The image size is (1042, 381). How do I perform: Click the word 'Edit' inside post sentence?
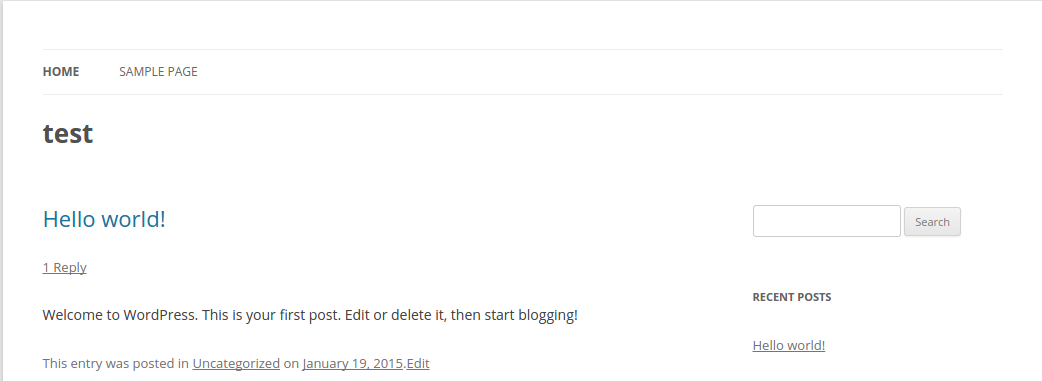coord(358,315)
